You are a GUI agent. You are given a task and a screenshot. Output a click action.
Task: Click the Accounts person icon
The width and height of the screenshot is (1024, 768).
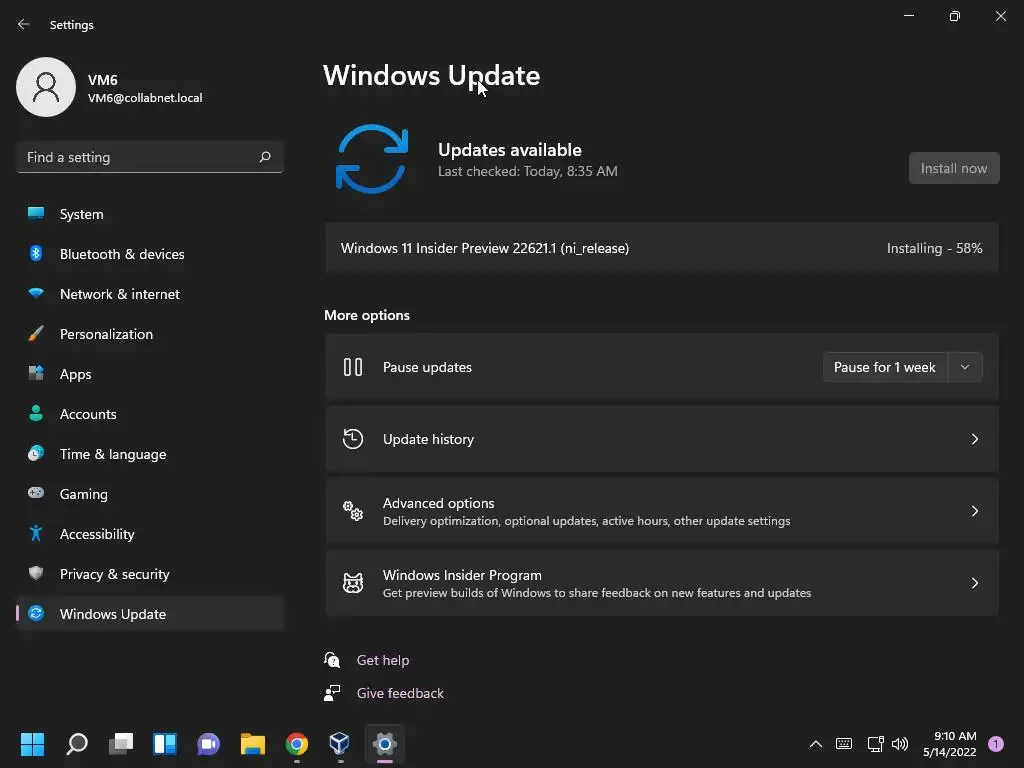[x=36, y=413]
